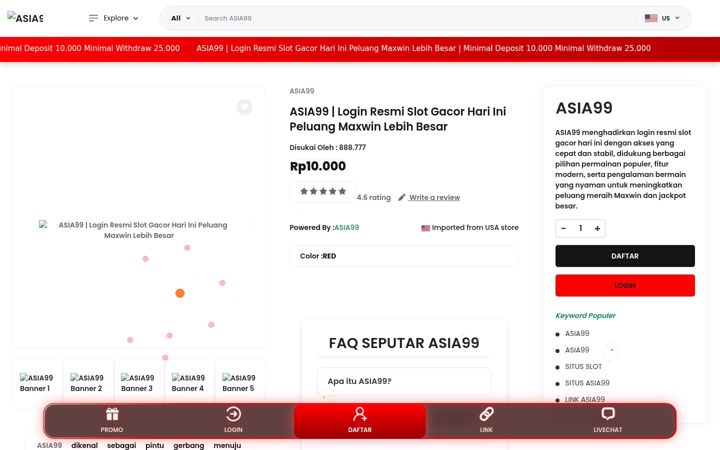This screenshot has width=720, height=450.
Task: Open the LINK ASIA99 keyword link
Action: coord(585,399)
